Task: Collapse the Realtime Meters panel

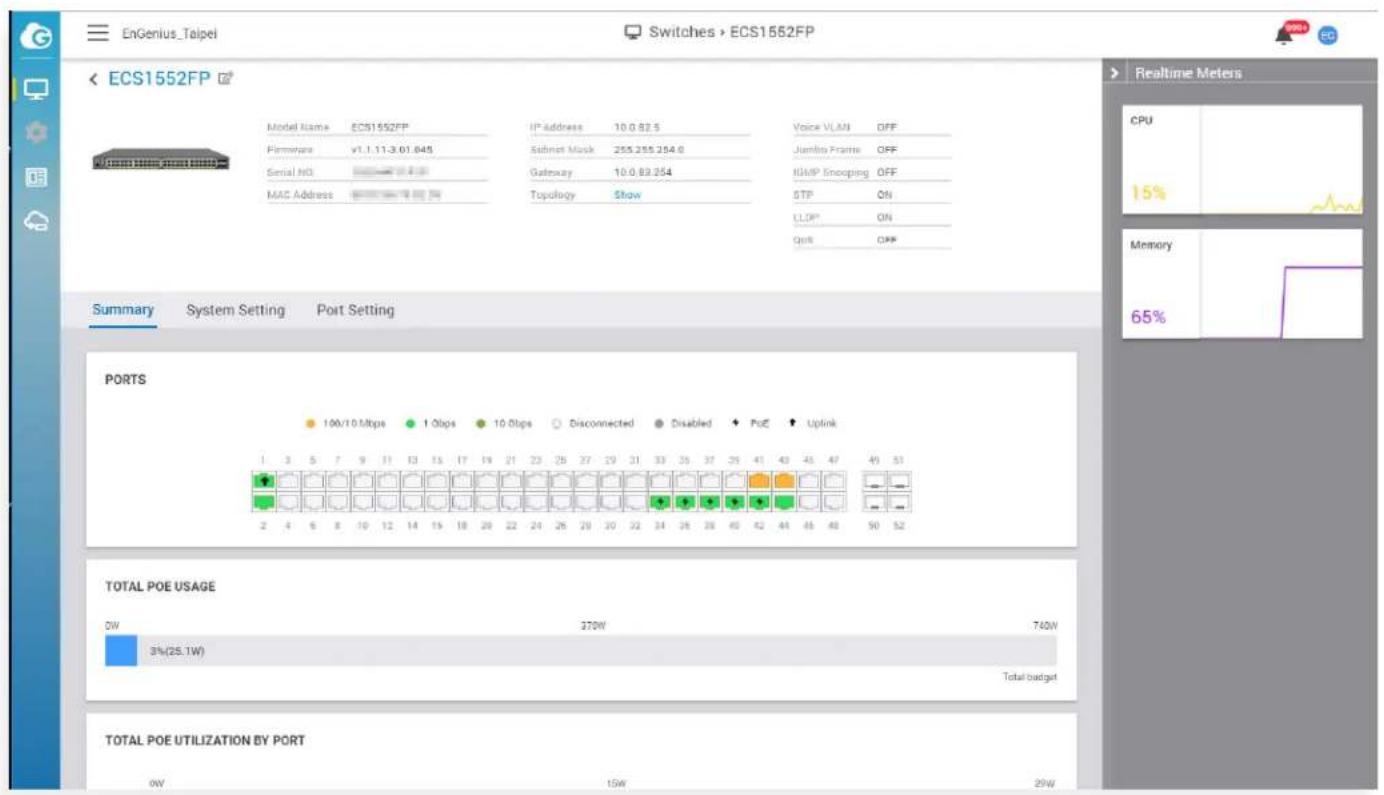Action: click(x=1115, y=73)
